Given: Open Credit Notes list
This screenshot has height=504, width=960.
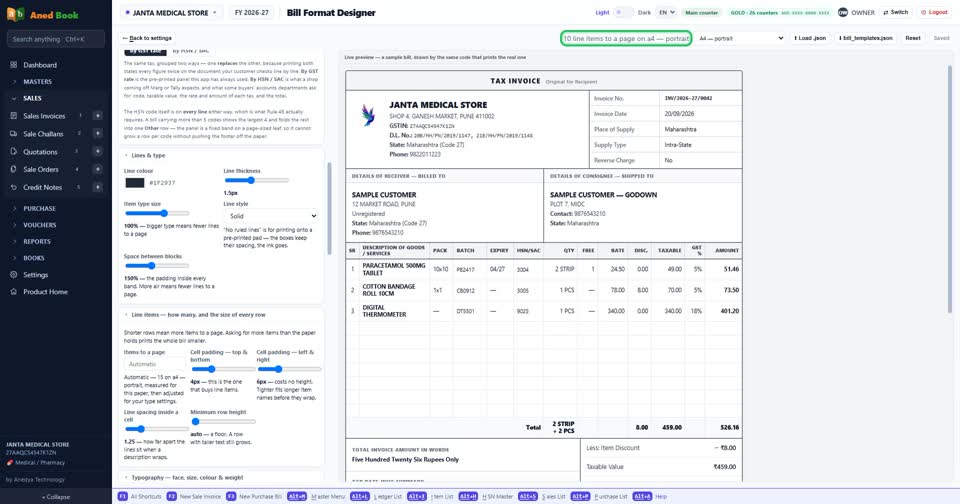Looking at the screenshot, I should pyautogui.click(x=42, y=187).
